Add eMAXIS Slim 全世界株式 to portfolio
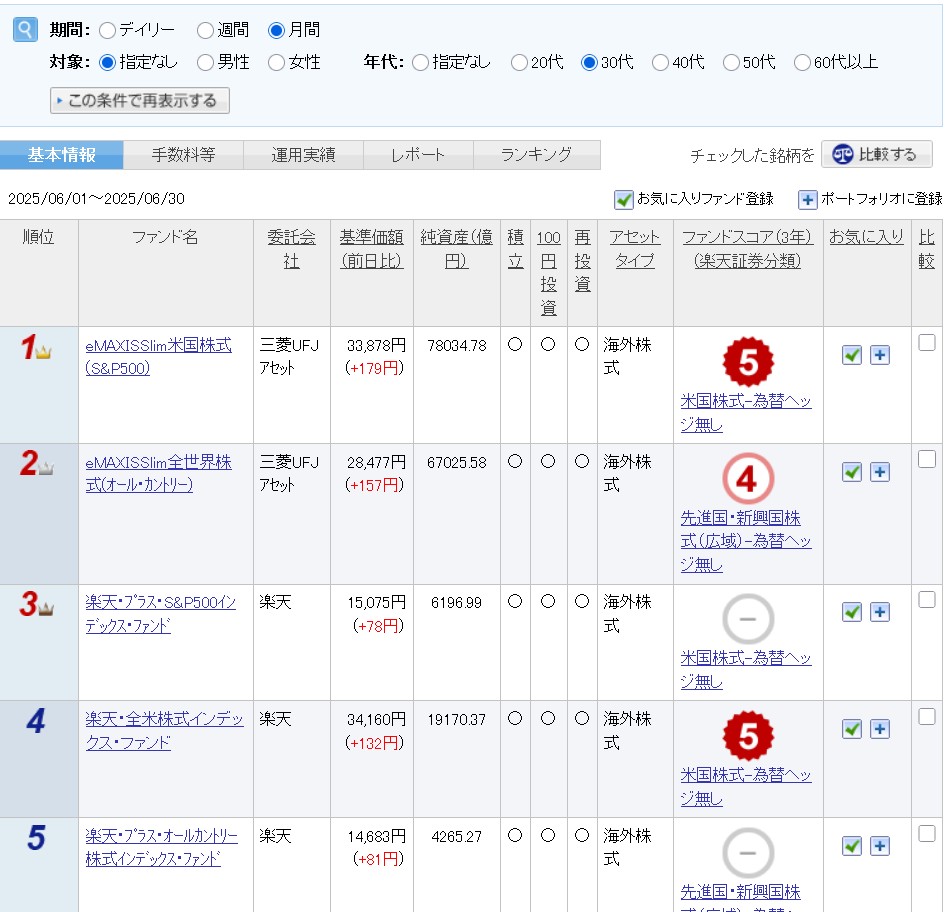The image size is (946, 912). (x=880, y=472)
